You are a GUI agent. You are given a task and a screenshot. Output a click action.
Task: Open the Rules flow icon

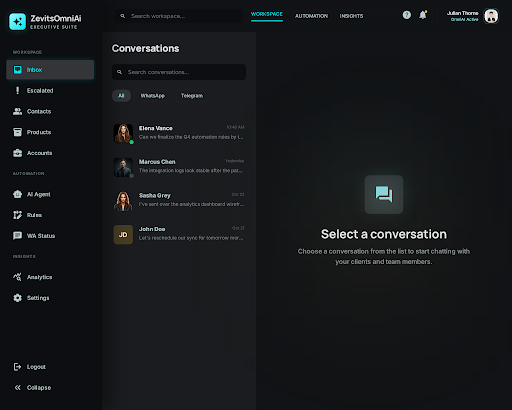(x=17, y=215)
